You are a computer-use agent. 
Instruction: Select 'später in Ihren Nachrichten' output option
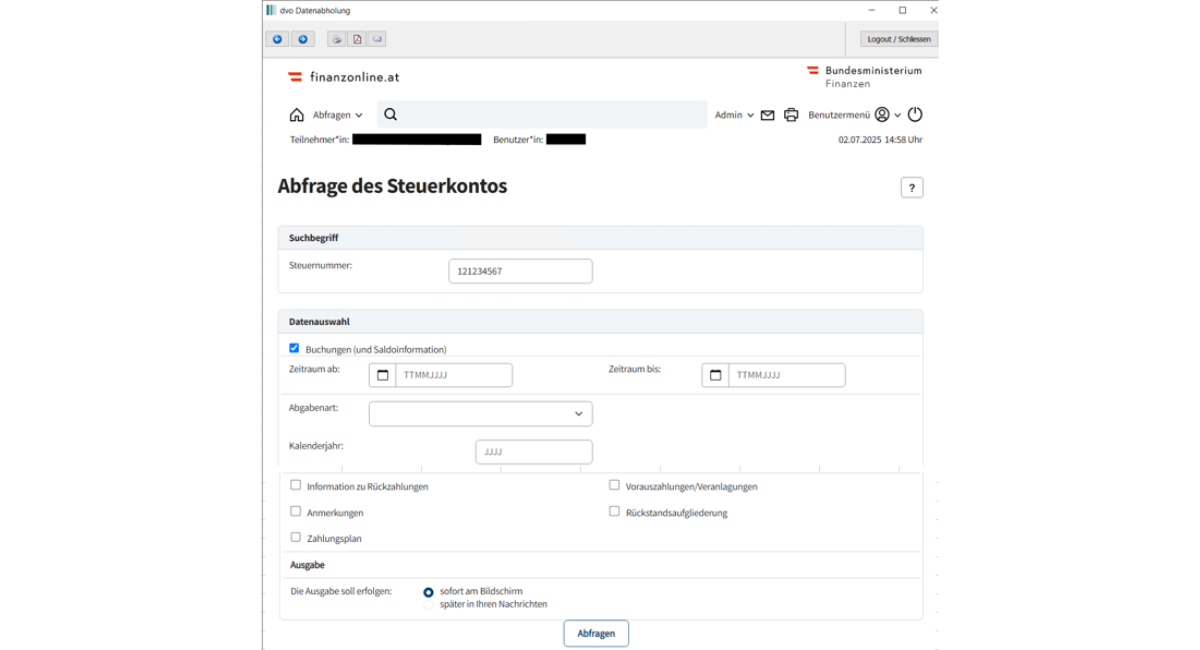coord(428,605)
